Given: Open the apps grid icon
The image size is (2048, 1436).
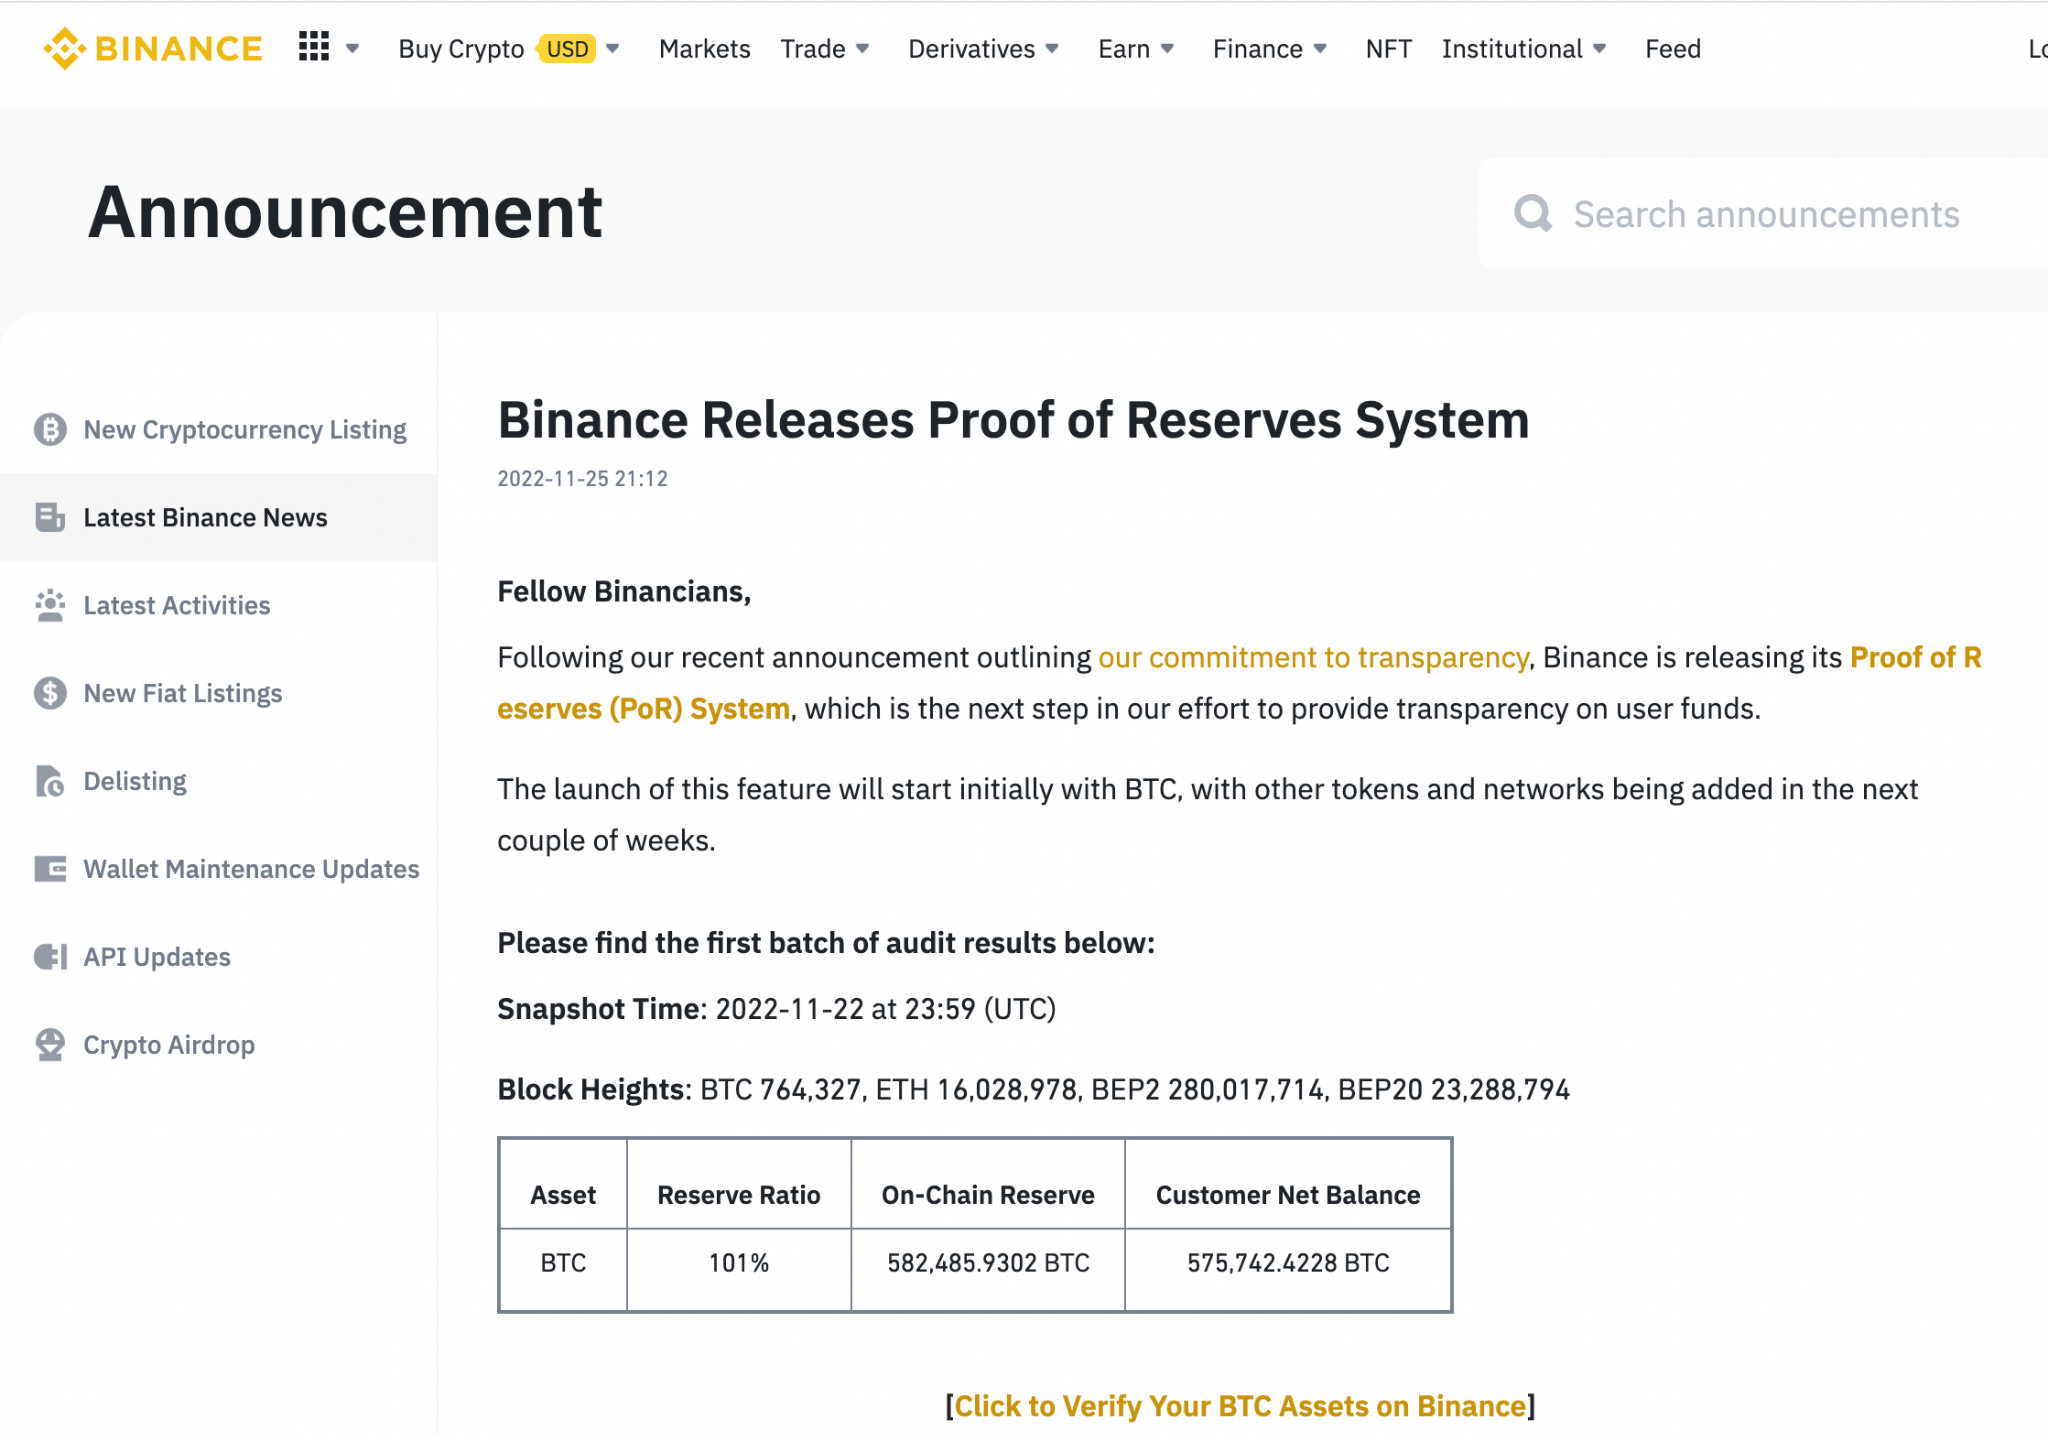Looking at the screenshot, I should [314, 47].
